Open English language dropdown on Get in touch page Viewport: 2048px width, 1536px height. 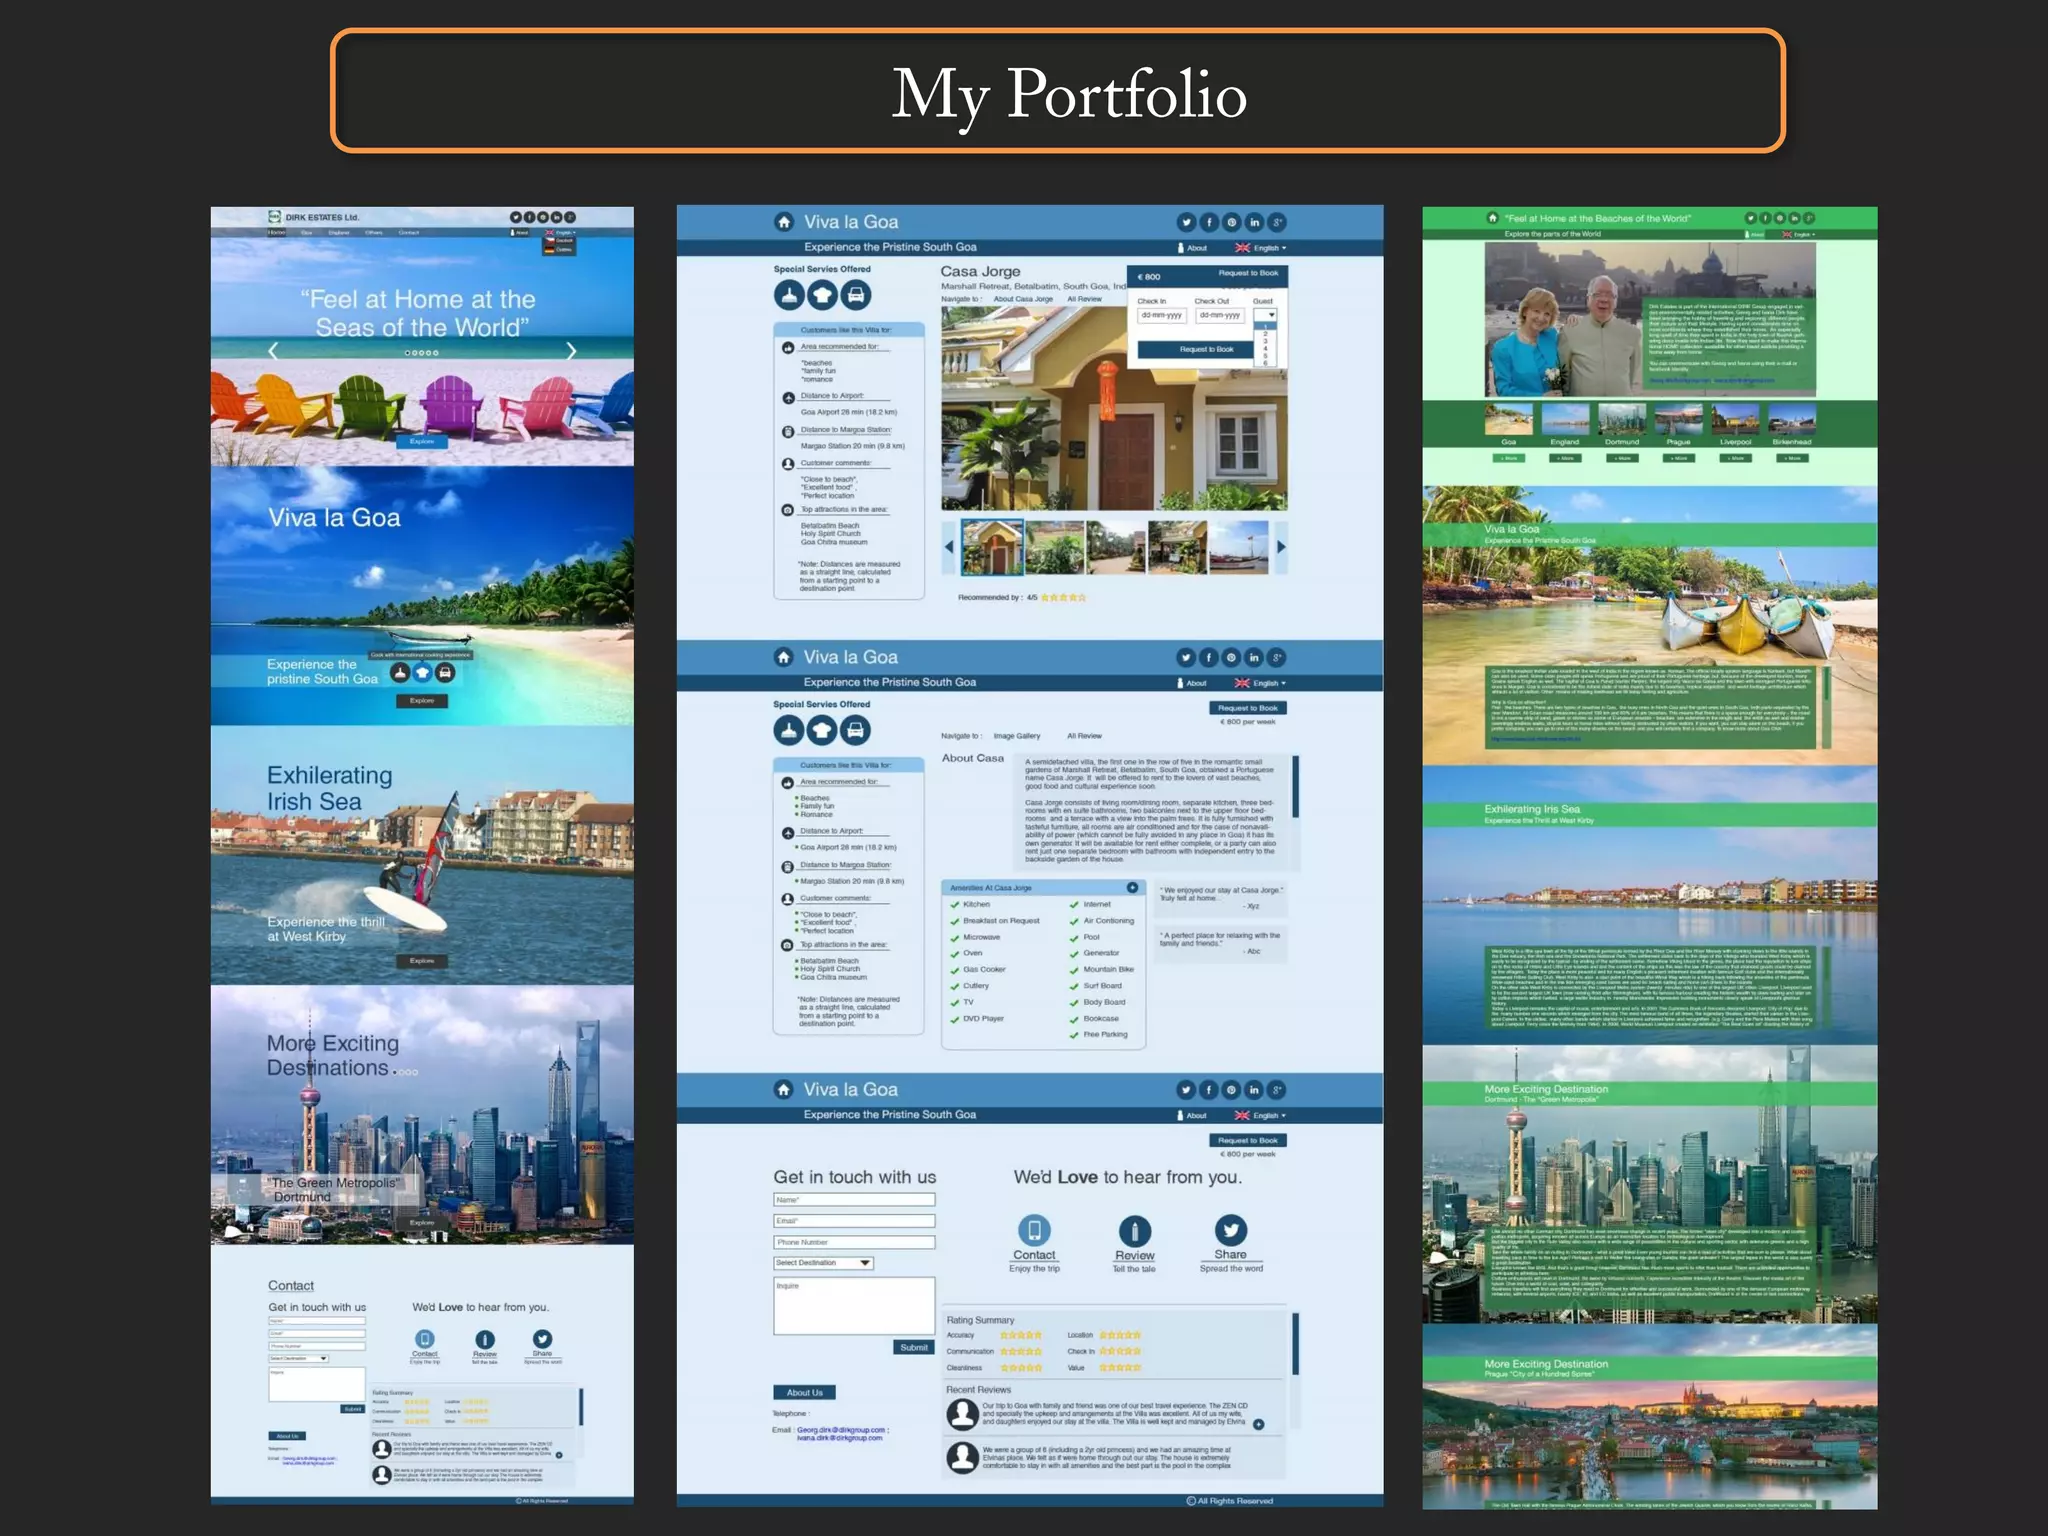(x=1262, y=1115)
